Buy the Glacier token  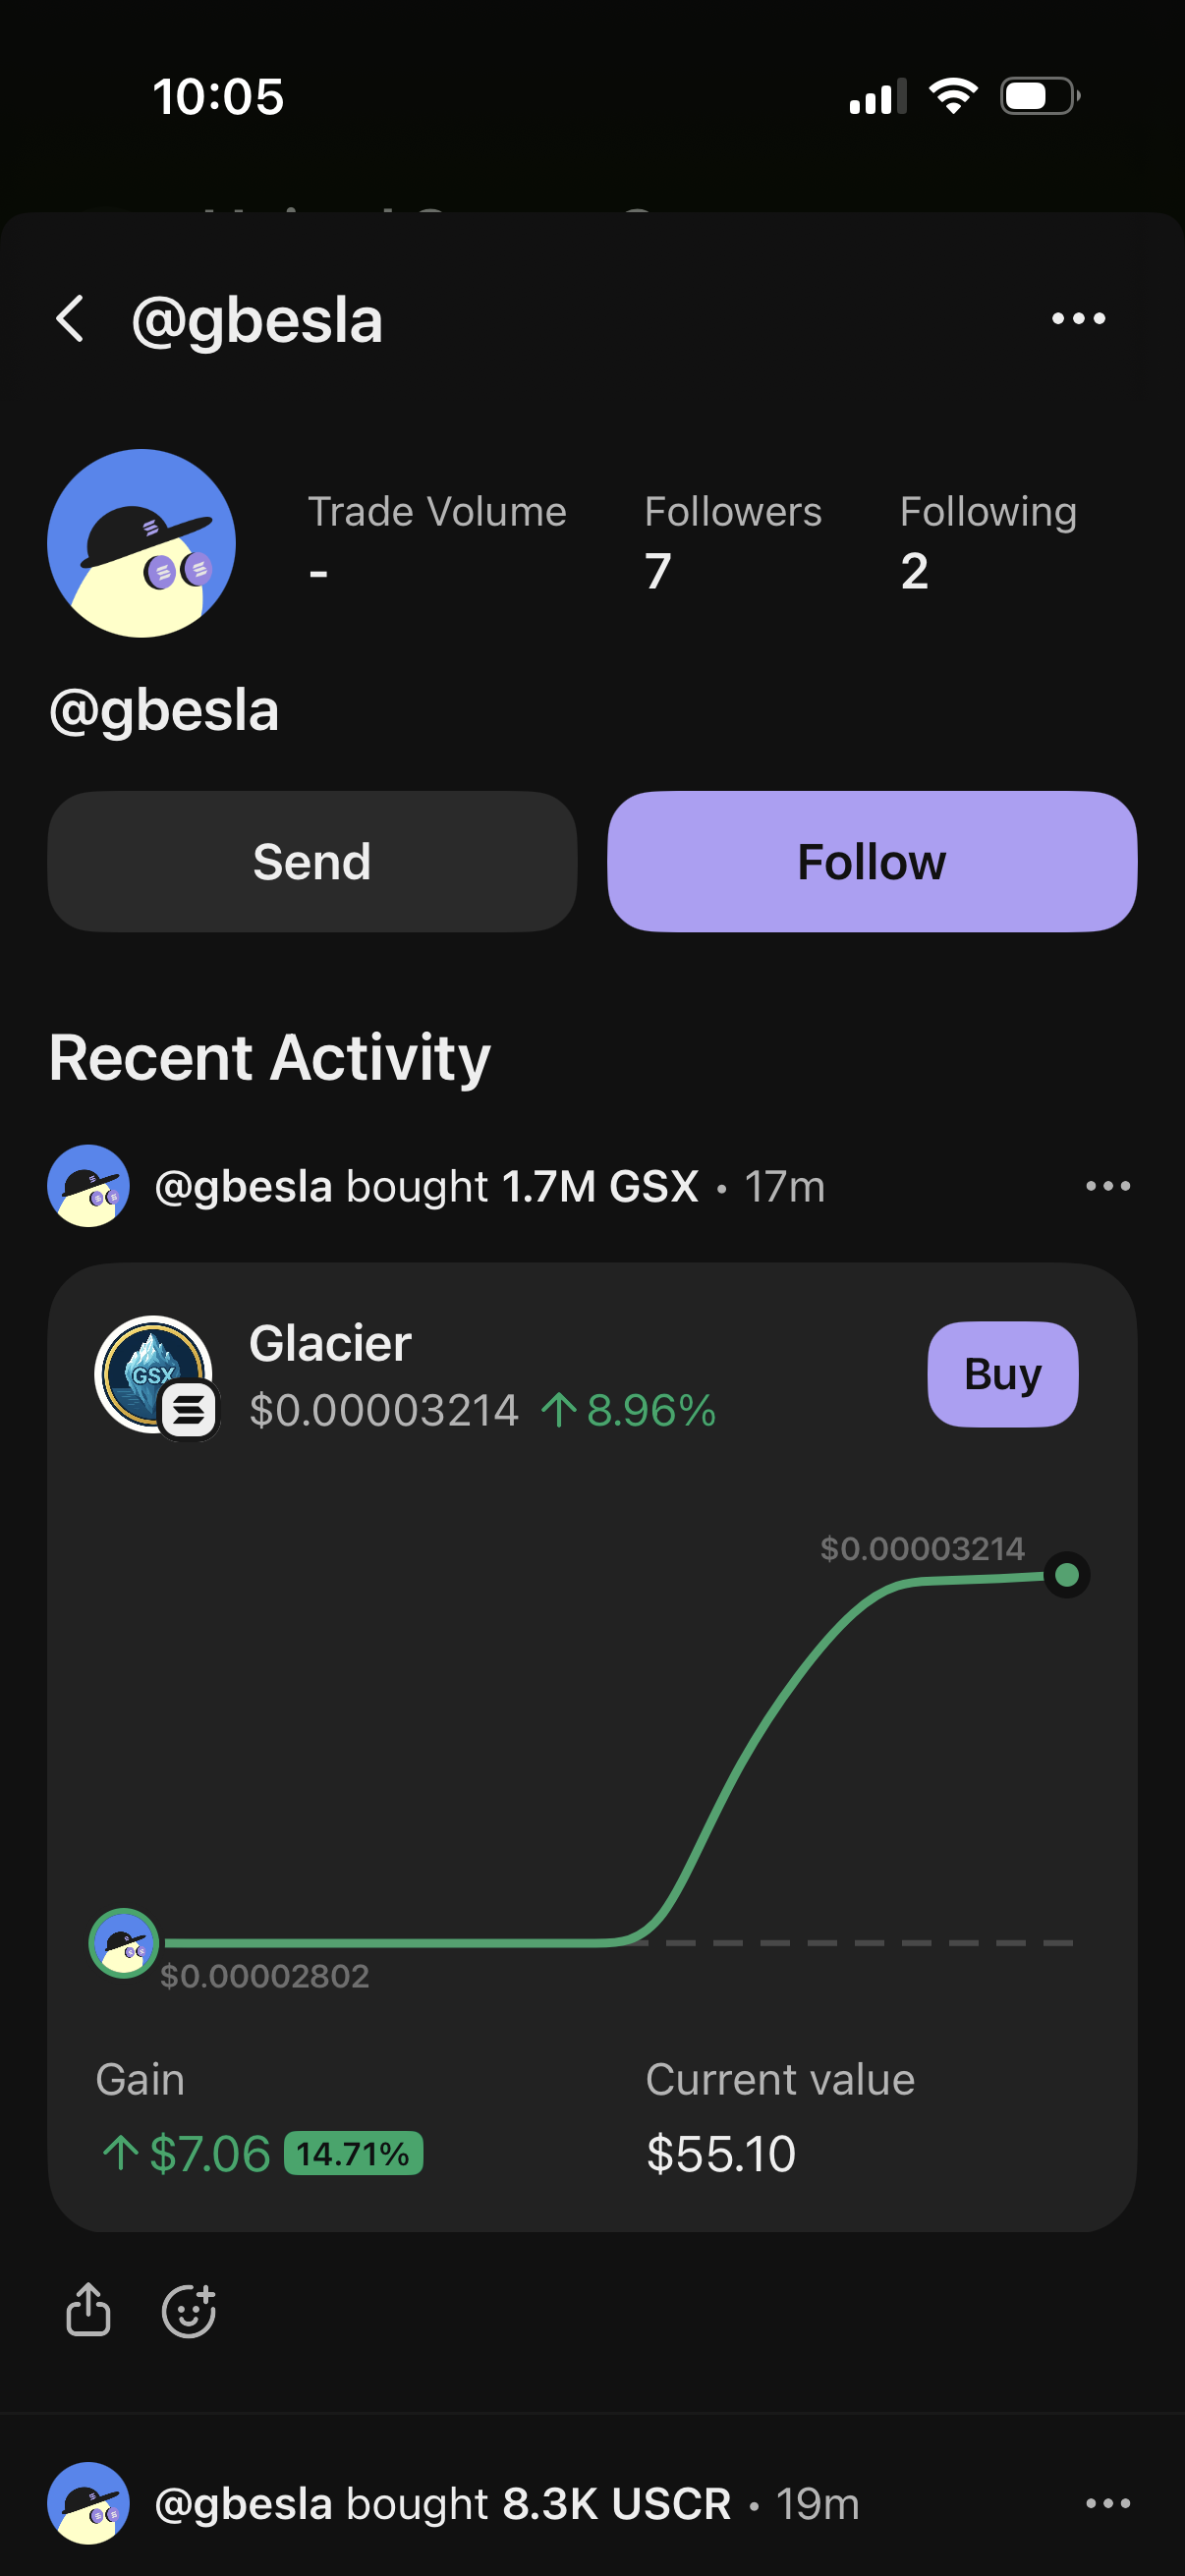point(1002,1374)
